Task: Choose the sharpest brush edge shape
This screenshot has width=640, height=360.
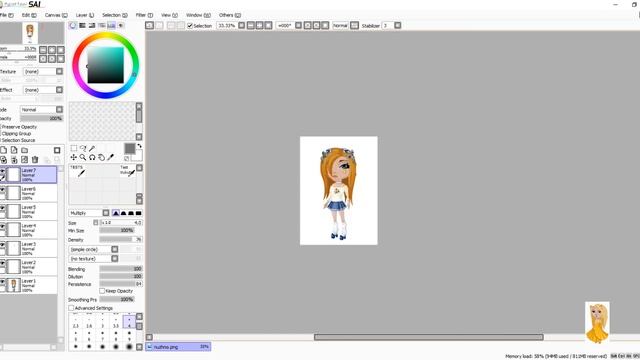Action: click(116, 213)
